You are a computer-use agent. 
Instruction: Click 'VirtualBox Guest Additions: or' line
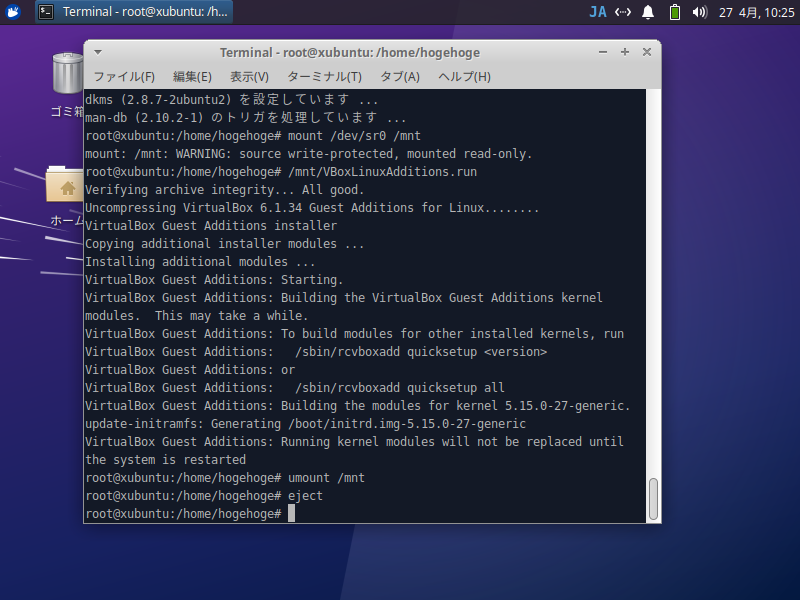(x=190, y=370)
